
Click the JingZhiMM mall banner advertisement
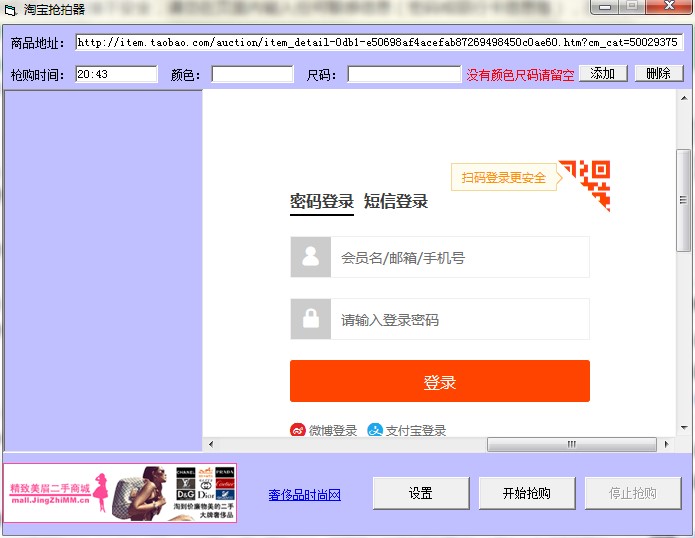pyautogui.click(x=120, y=493)
